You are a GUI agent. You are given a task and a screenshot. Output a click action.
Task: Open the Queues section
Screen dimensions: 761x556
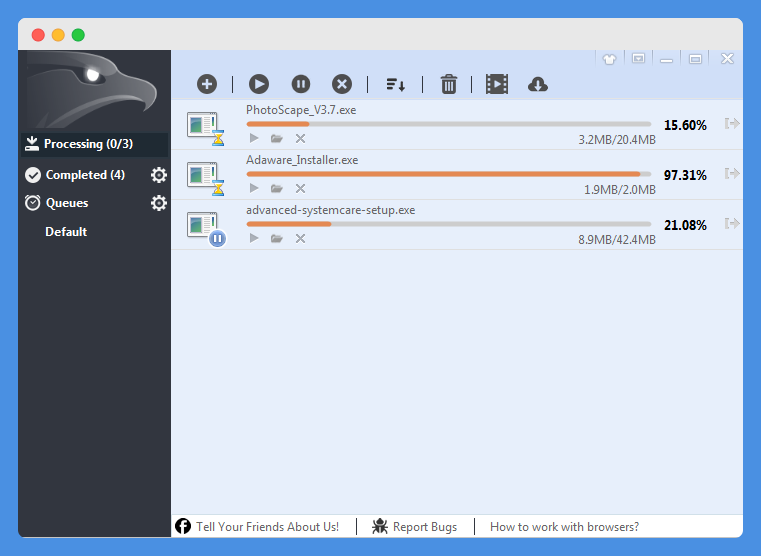(x=57, y=203)
